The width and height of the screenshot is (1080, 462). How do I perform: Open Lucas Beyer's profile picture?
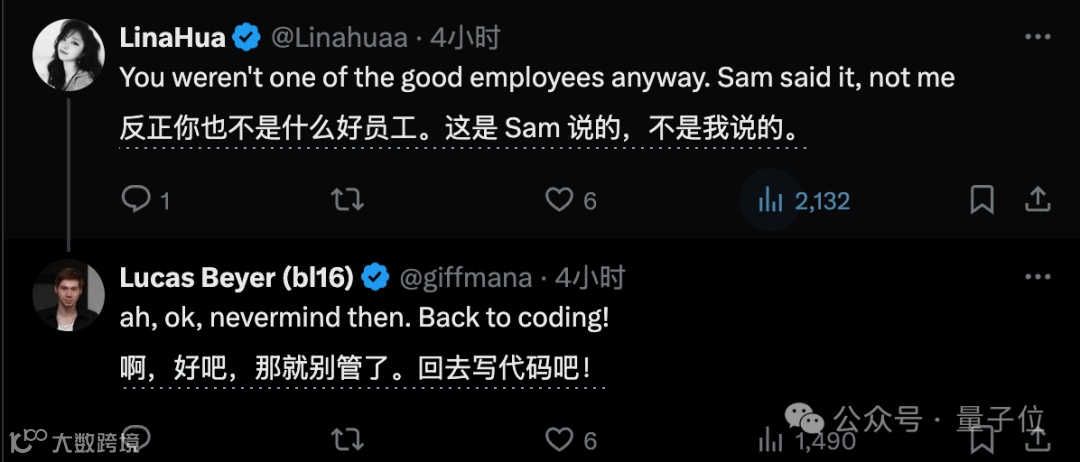tap(68, 295)
